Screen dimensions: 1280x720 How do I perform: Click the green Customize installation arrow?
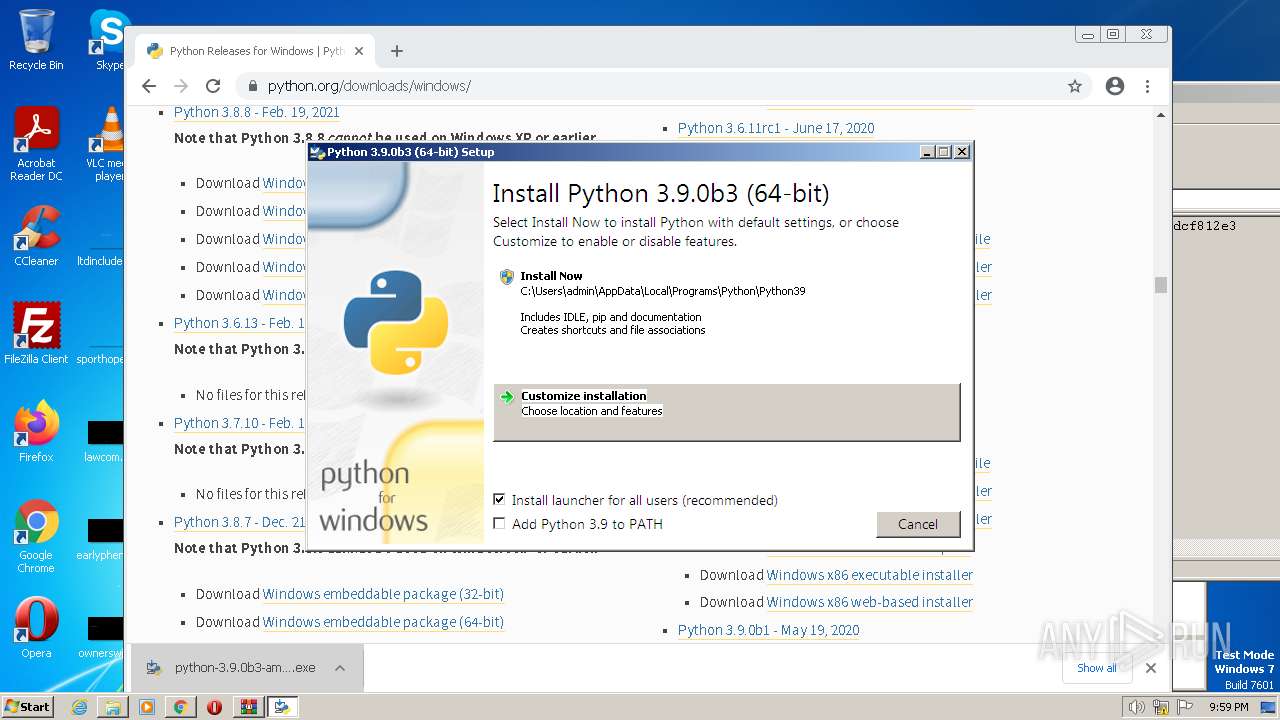coord(507,397)
